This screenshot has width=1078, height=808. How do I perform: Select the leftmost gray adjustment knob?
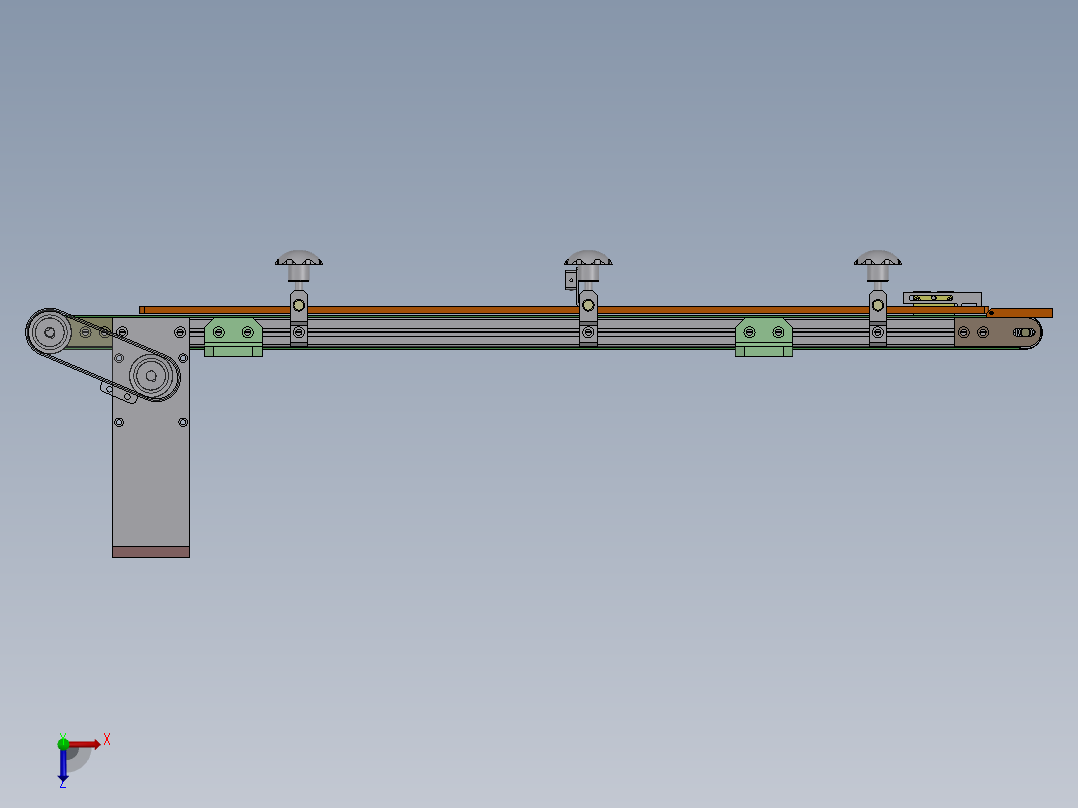[299, 266]
